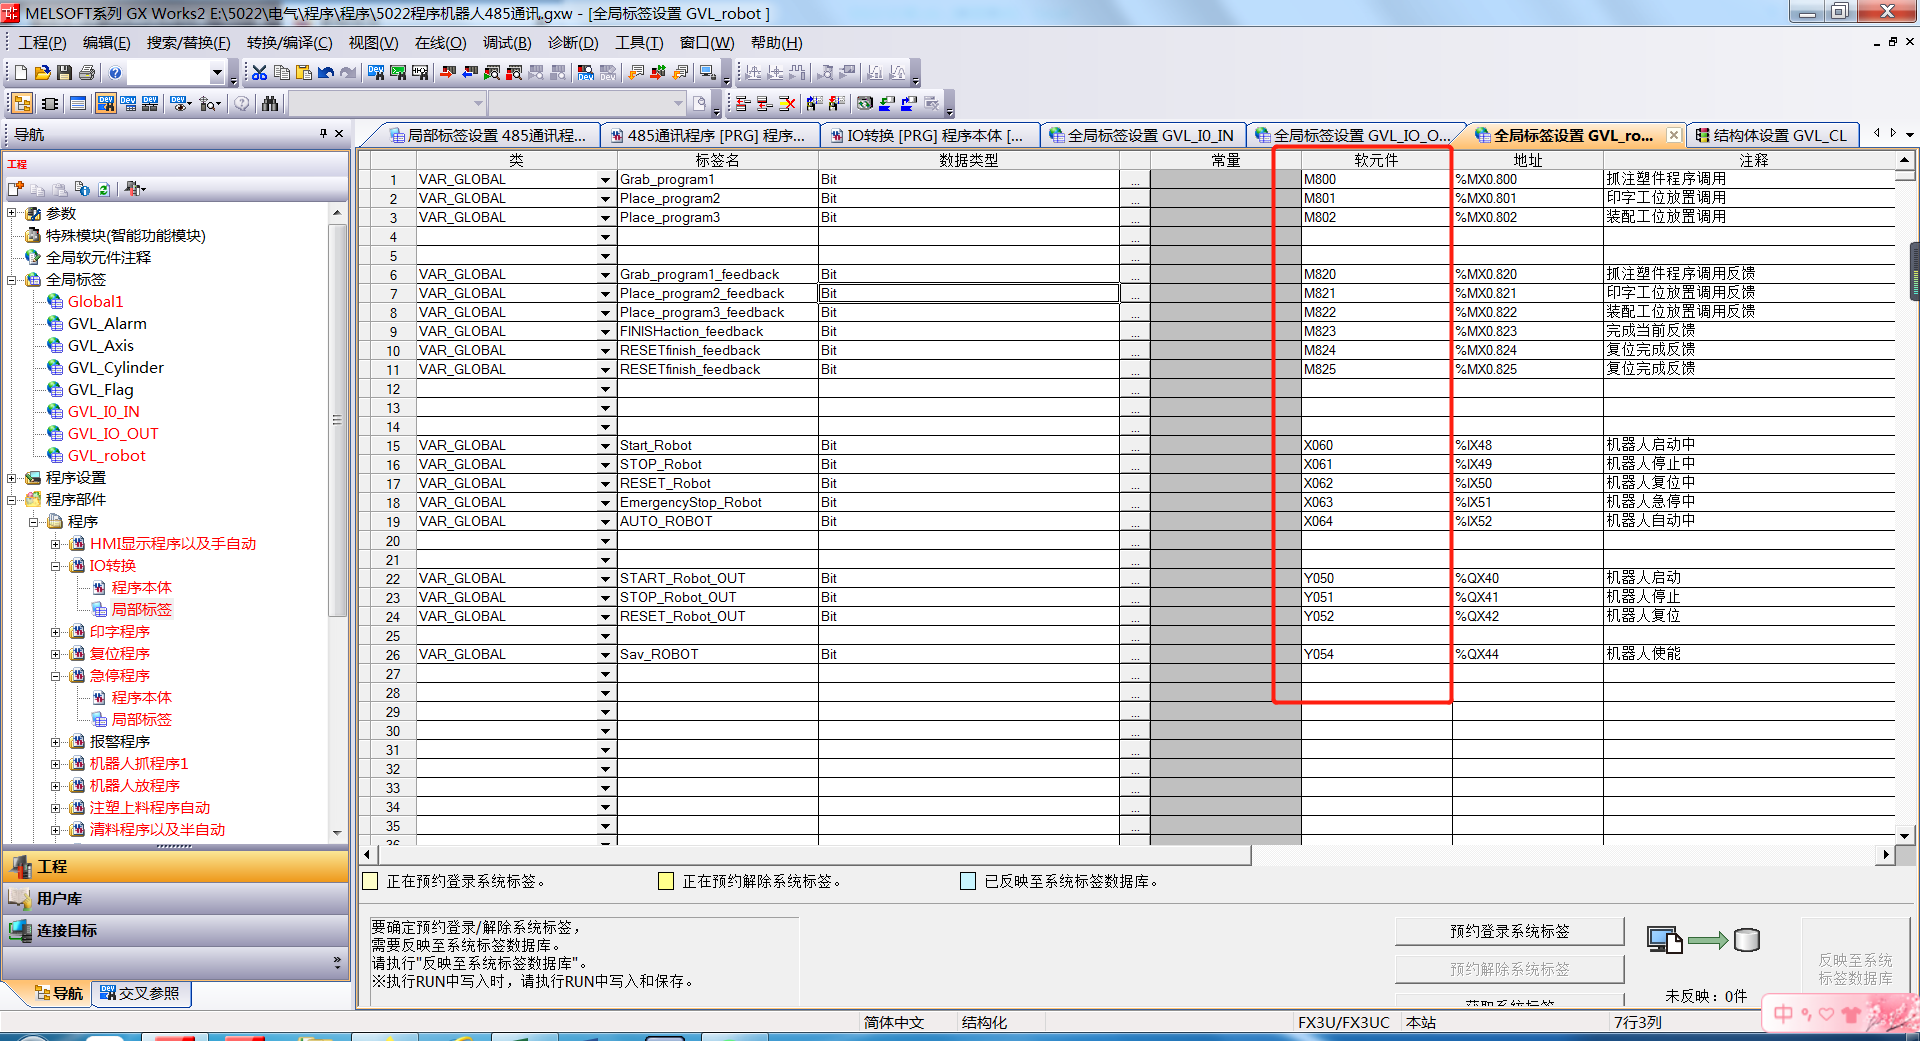Click the Save project icon

[x=64, y=73]
